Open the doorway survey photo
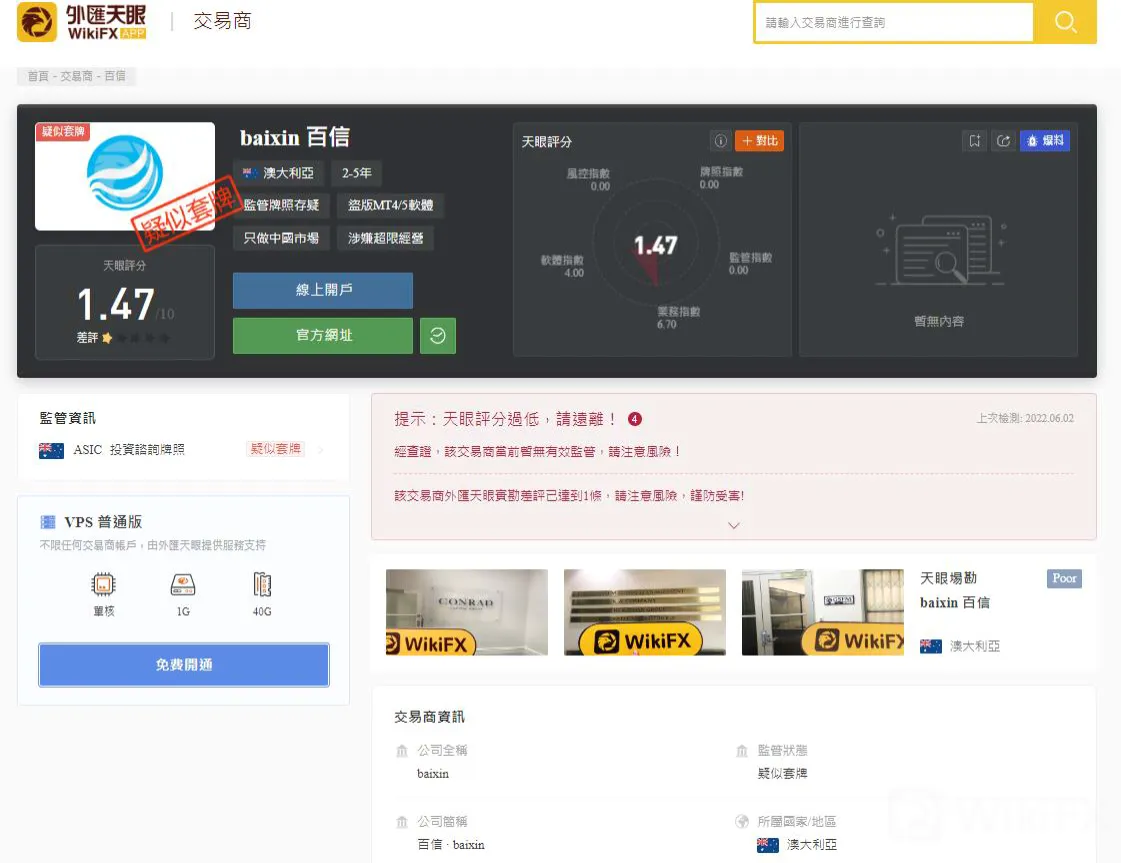 823,612
